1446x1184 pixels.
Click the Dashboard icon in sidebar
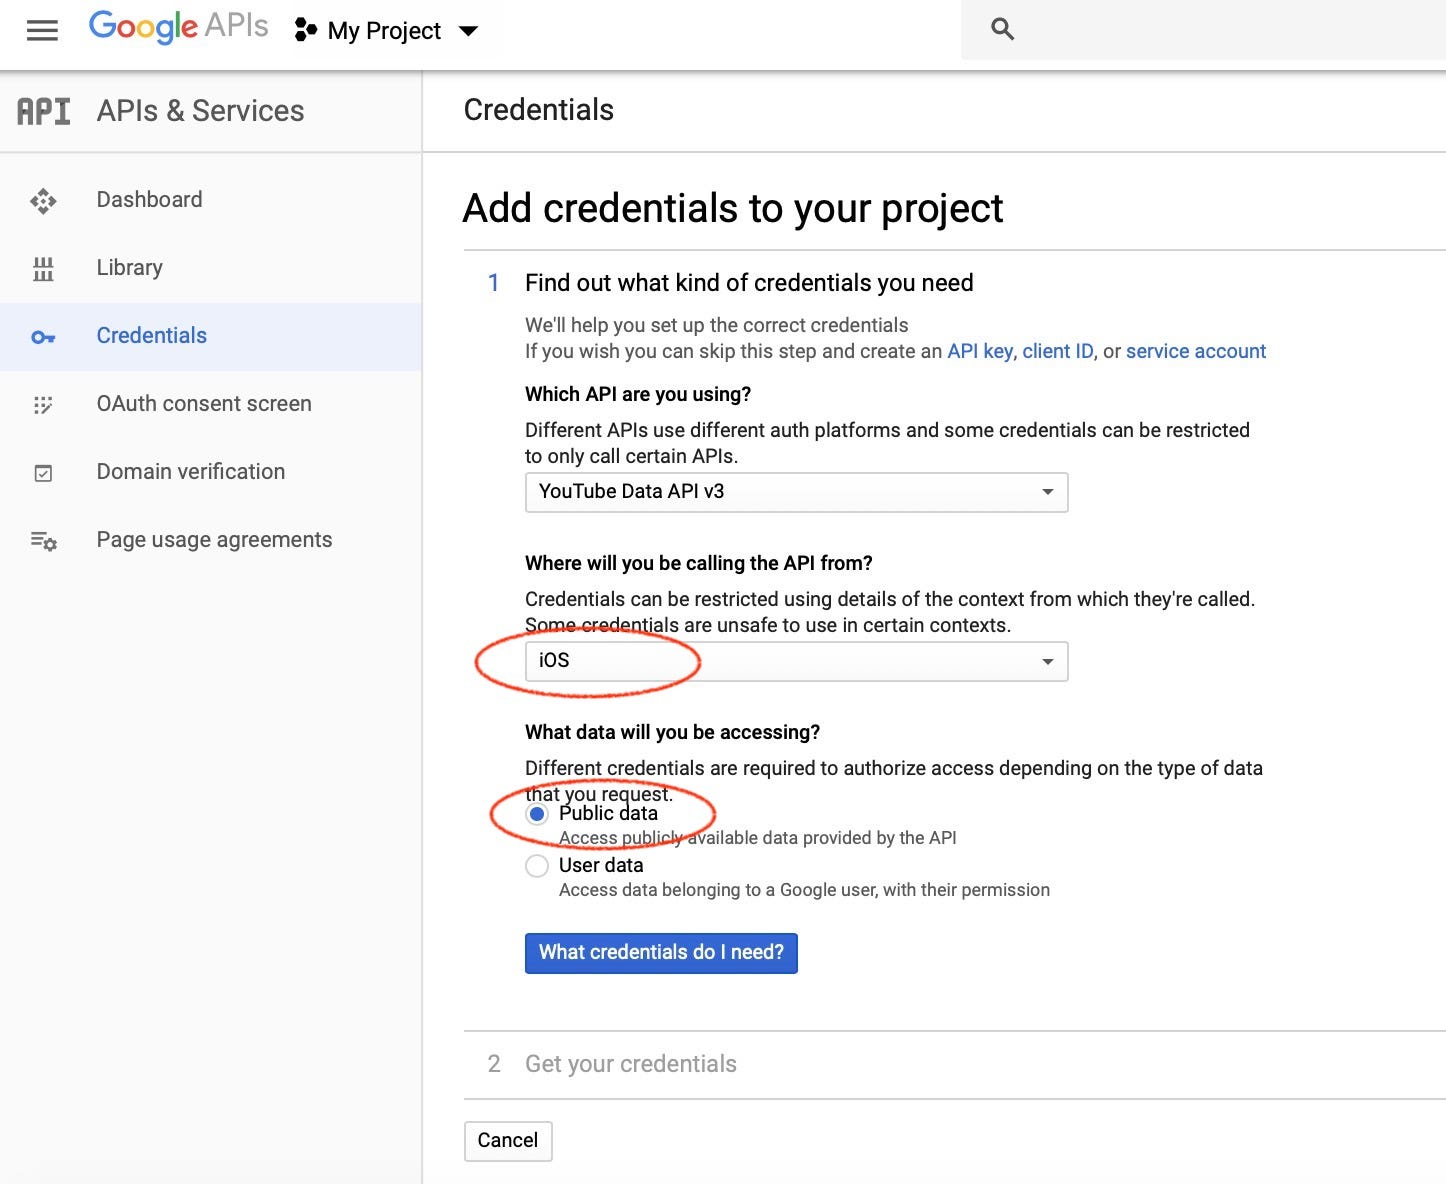click(43, 201)
